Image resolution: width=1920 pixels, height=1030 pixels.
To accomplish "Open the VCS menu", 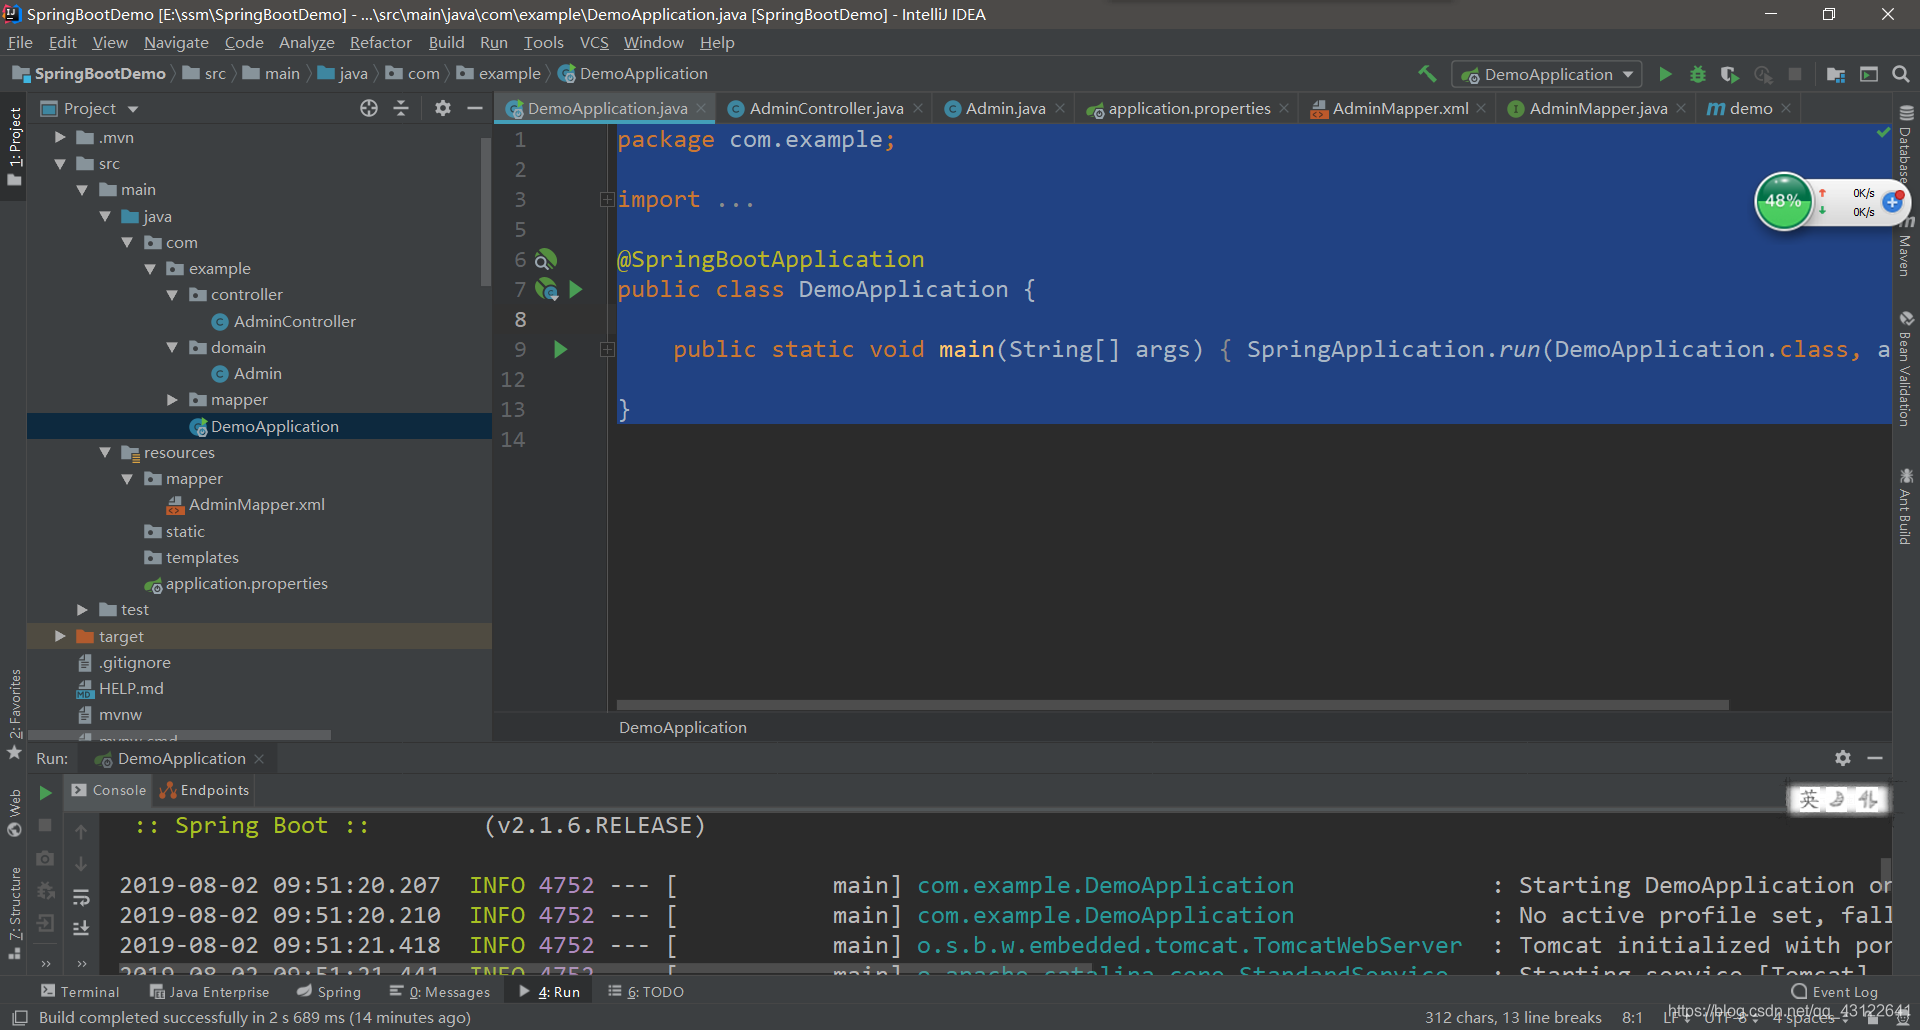I will 594,42.
